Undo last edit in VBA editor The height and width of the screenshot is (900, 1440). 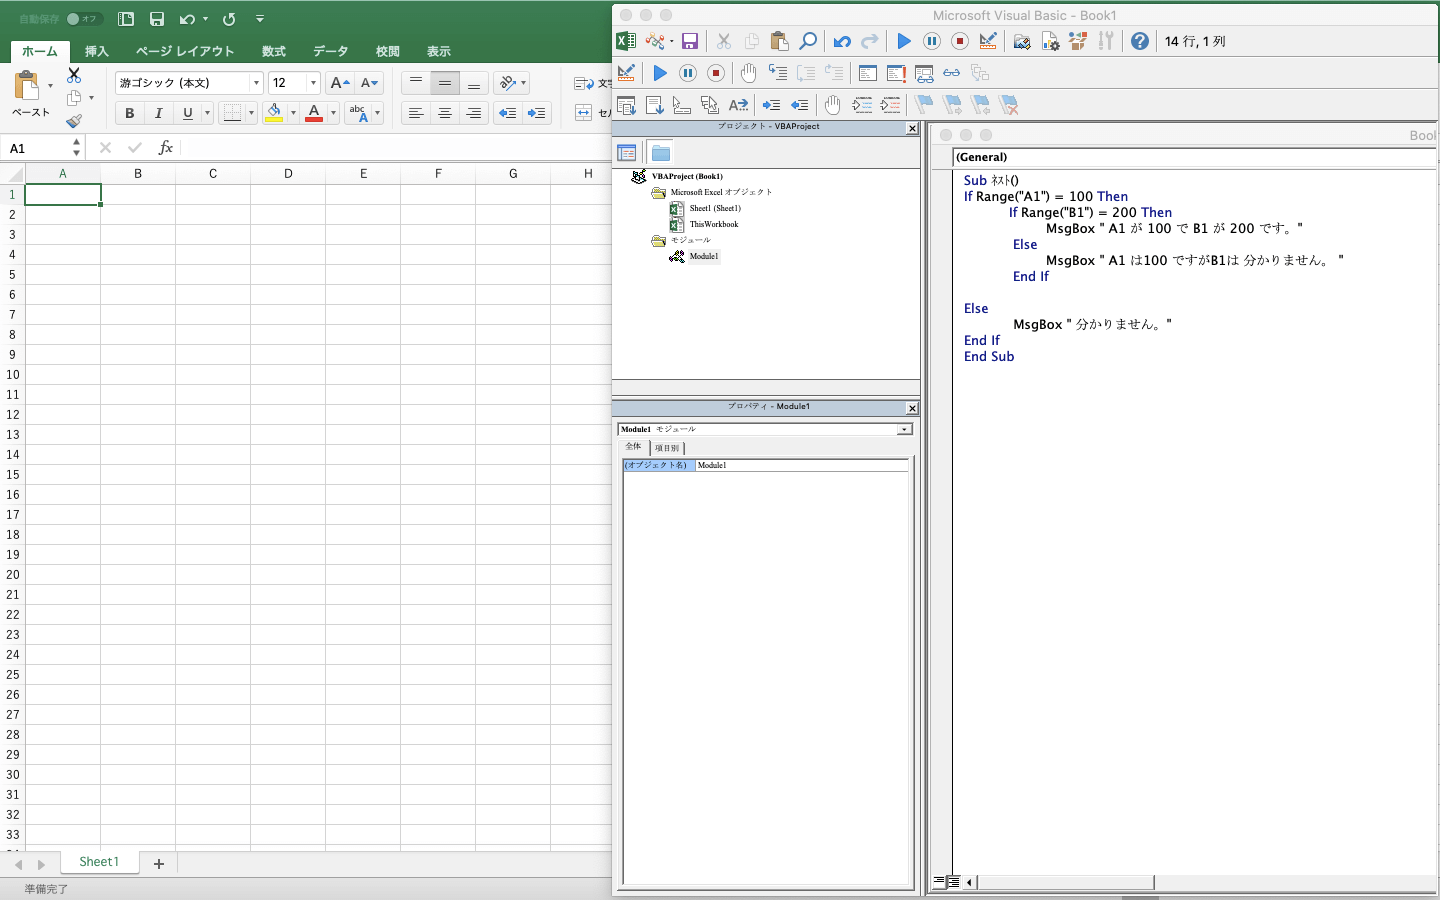[x=842, y=41]
